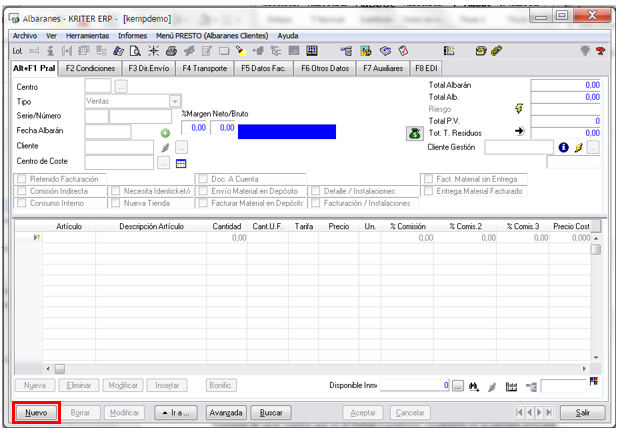Click the Buscar button
This screenshot has height=431, width=618.
pos(271,413)
